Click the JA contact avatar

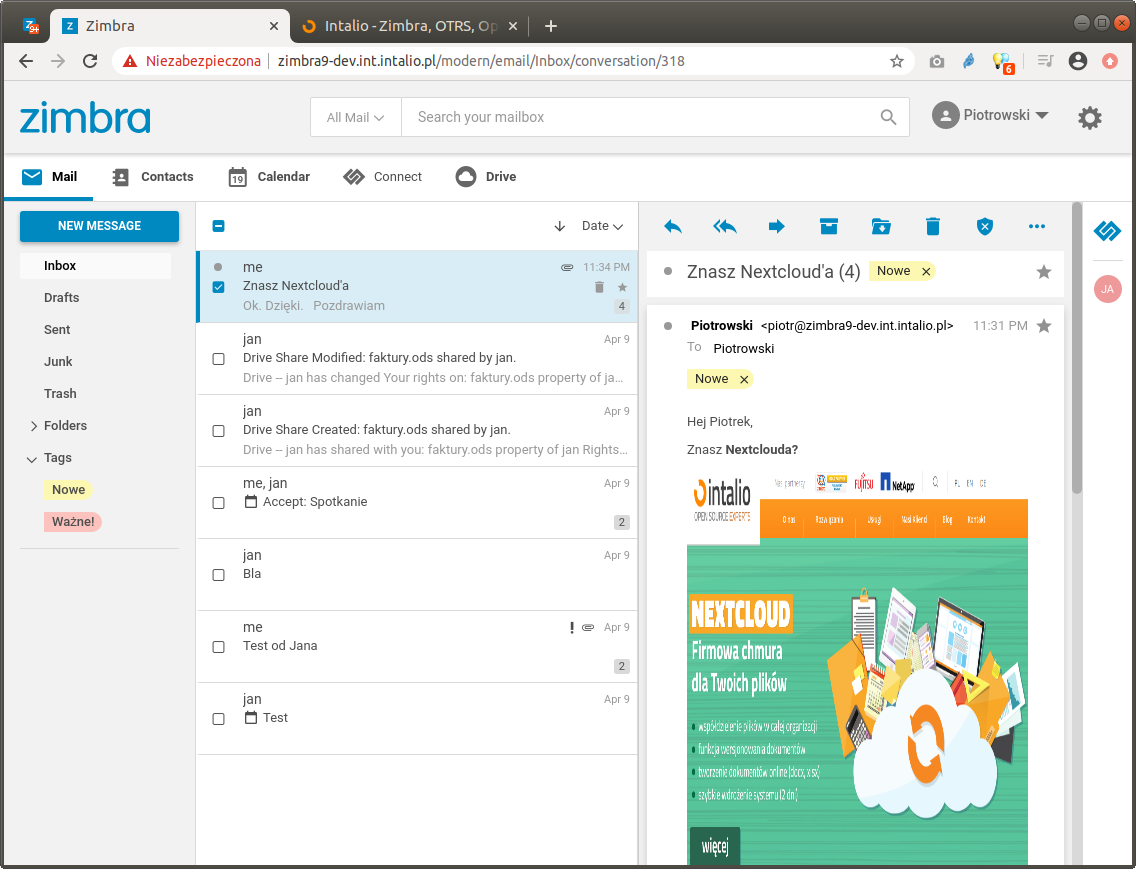(x=1107, y=289)
